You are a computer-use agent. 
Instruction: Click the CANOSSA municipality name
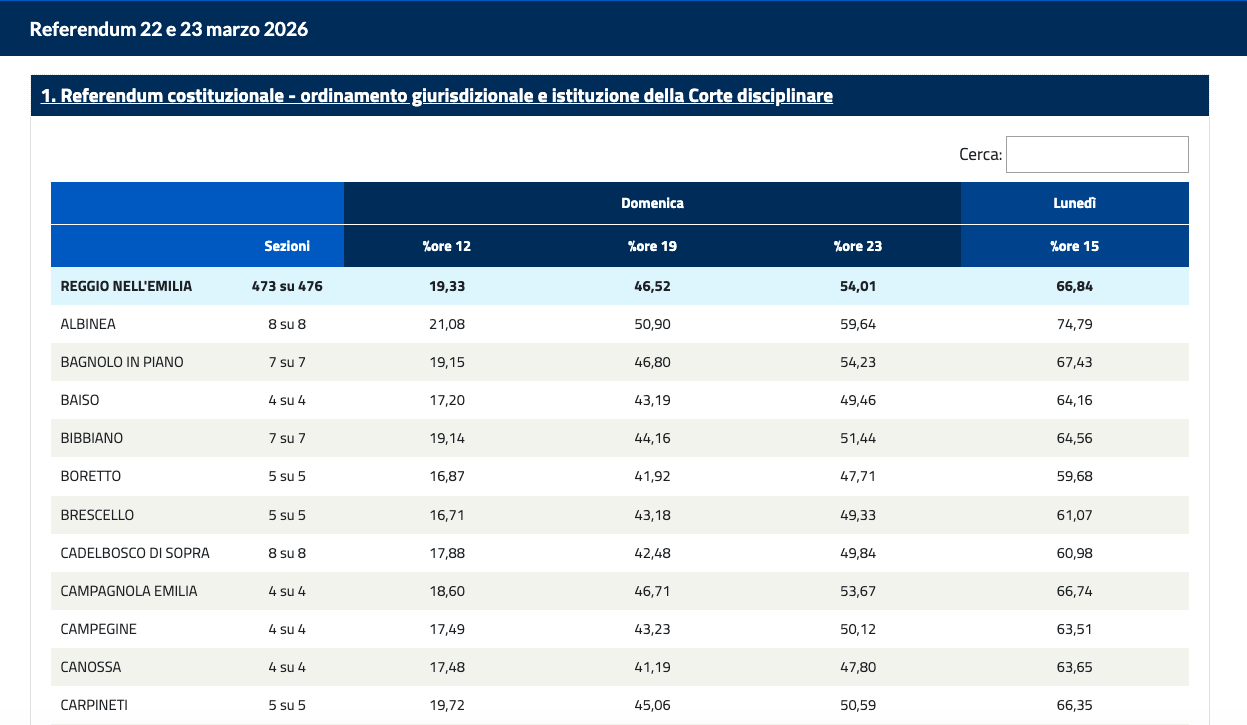click(x=89, y=667)
